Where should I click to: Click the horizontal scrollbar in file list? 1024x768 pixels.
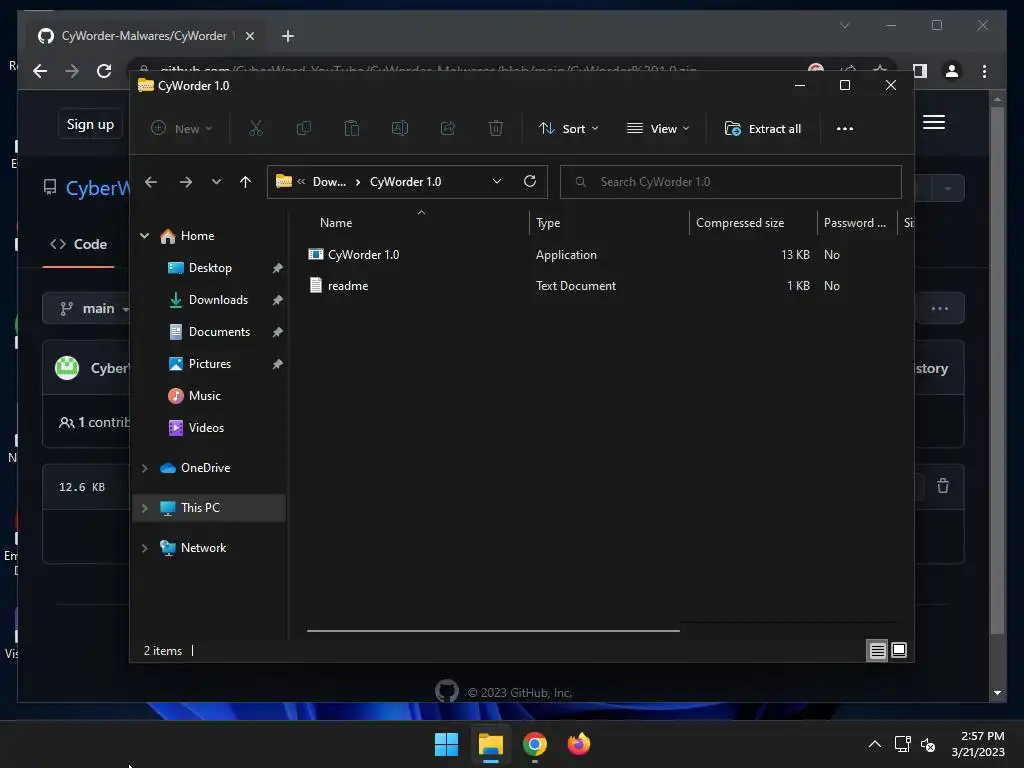(493, 631)
